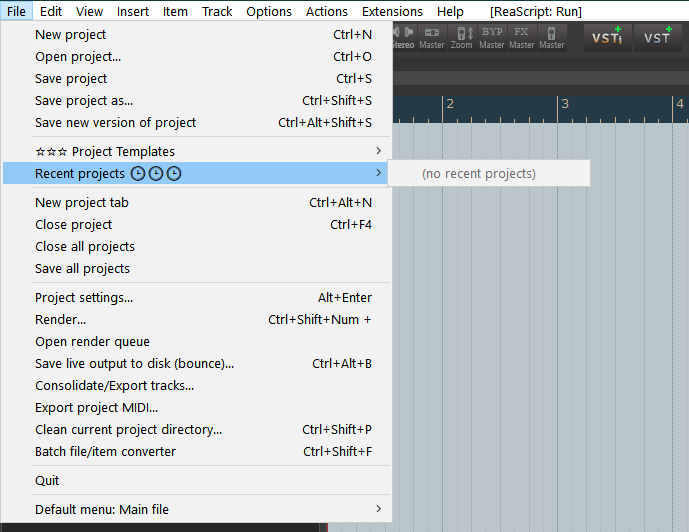Viewport: 689px width, 532px height.
Task: Click timeline ruler at measure 4
Action: [x=680, y=104]
